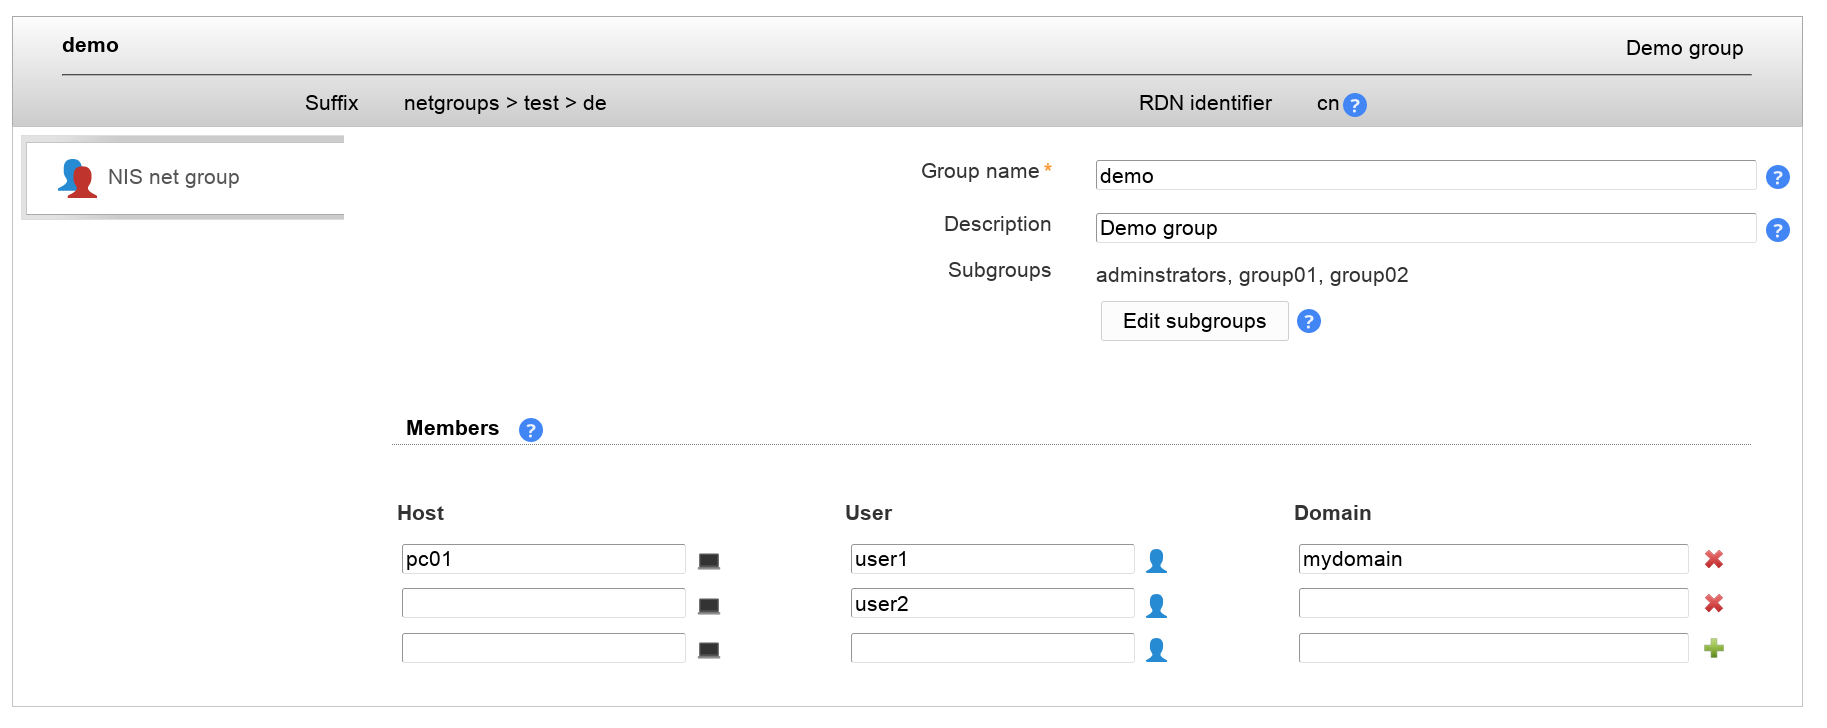This screenshot has height=728, width=1827.
Task: Click the computer icon in second host row
Action: 708,606
